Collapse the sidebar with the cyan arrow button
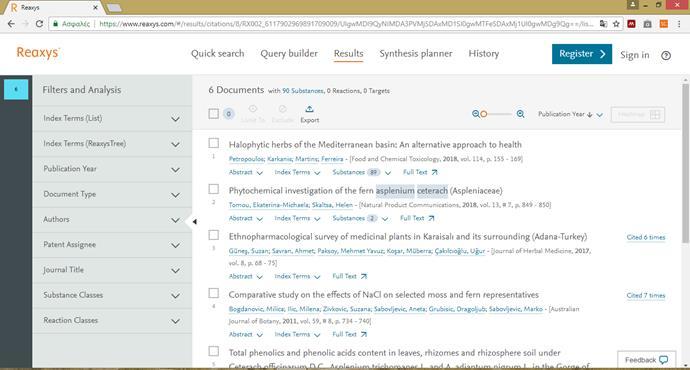690x370 pixels. pos(16,89)
